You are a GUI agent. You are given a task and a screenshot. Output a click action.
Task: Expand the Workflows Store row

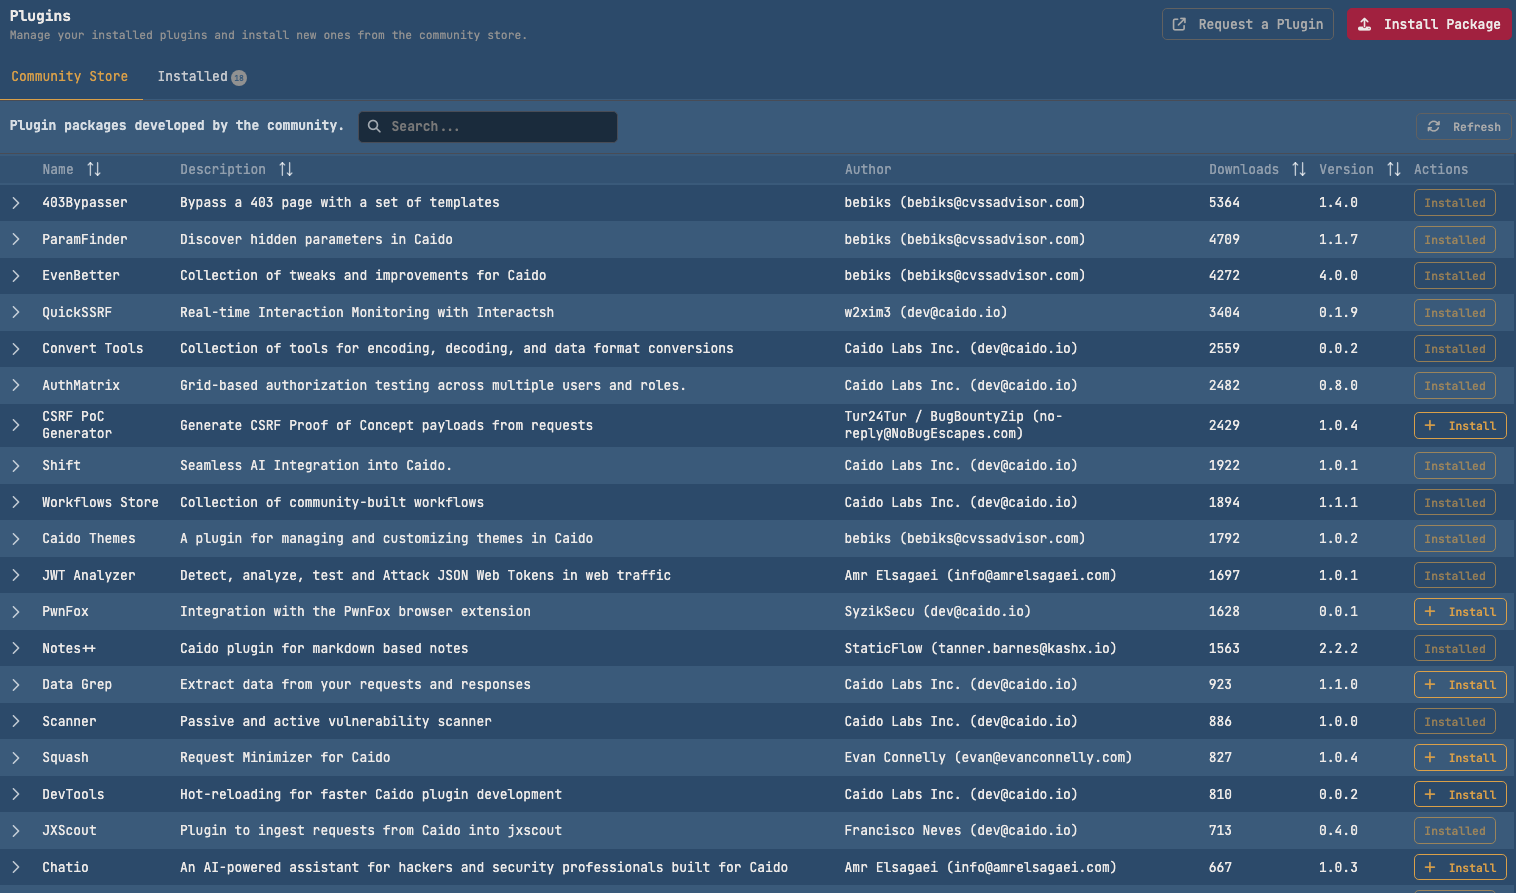[16, 502]
